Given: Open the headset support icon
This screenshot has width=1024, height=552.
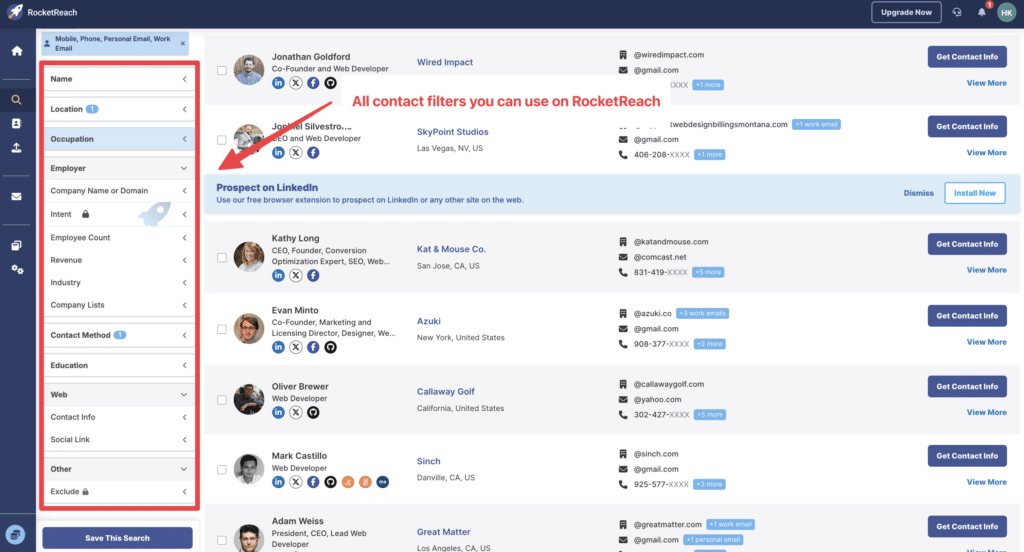Looking at the screenshot, I should point(957,12).
